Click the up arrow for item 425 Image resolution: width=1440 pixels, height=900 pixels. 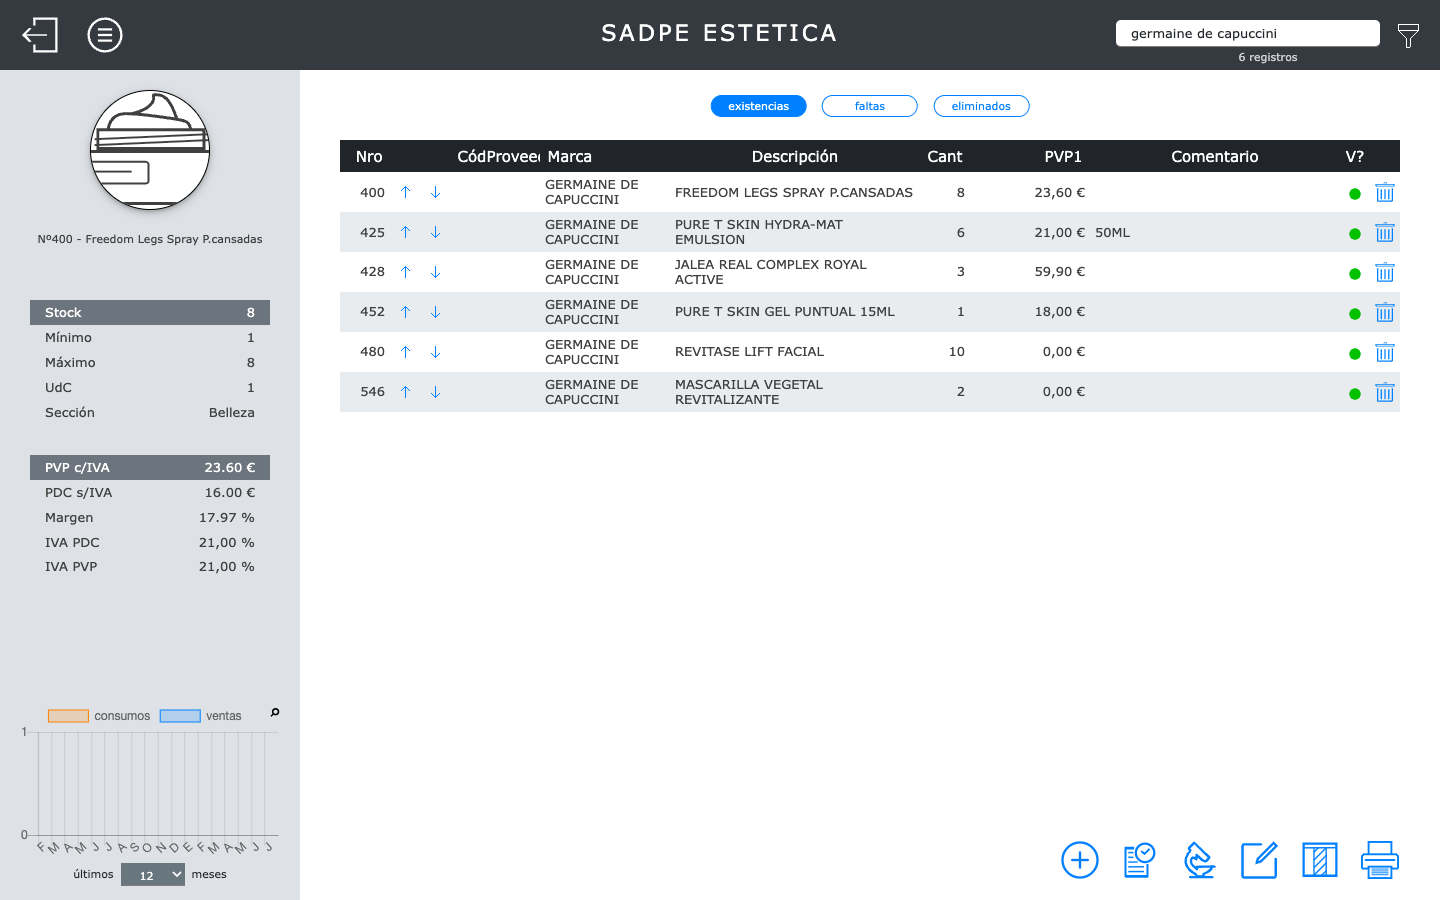[x=405, y=232]
